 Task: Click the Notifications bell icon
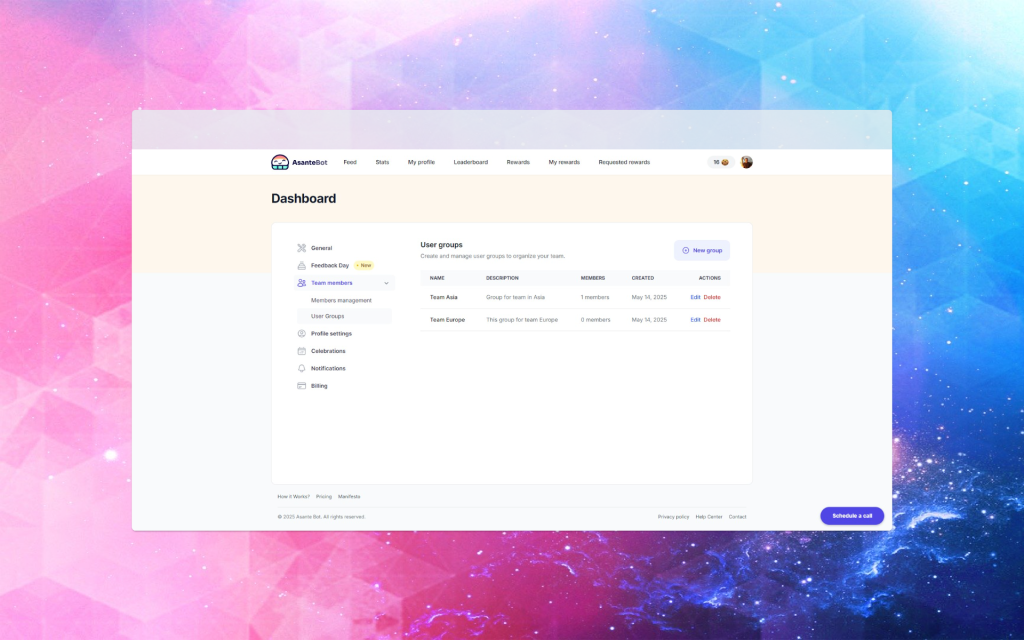(x=301, y=368)
